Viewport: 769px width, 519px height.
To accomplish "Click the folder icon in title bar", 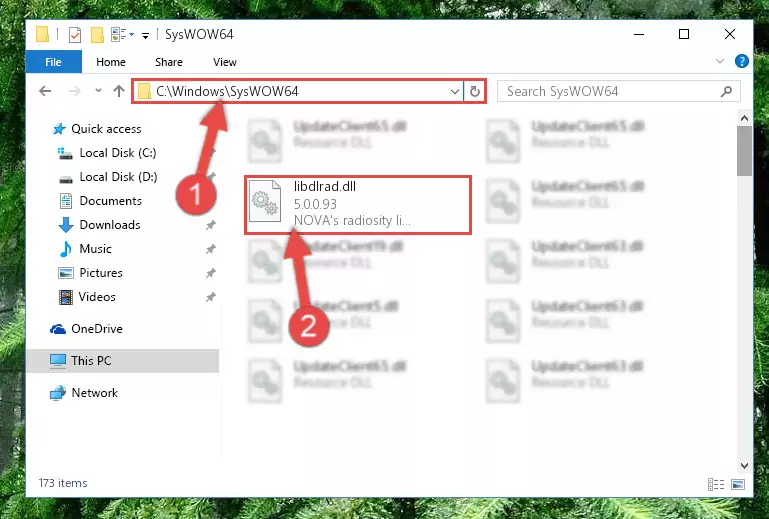I will coord(43,35).
